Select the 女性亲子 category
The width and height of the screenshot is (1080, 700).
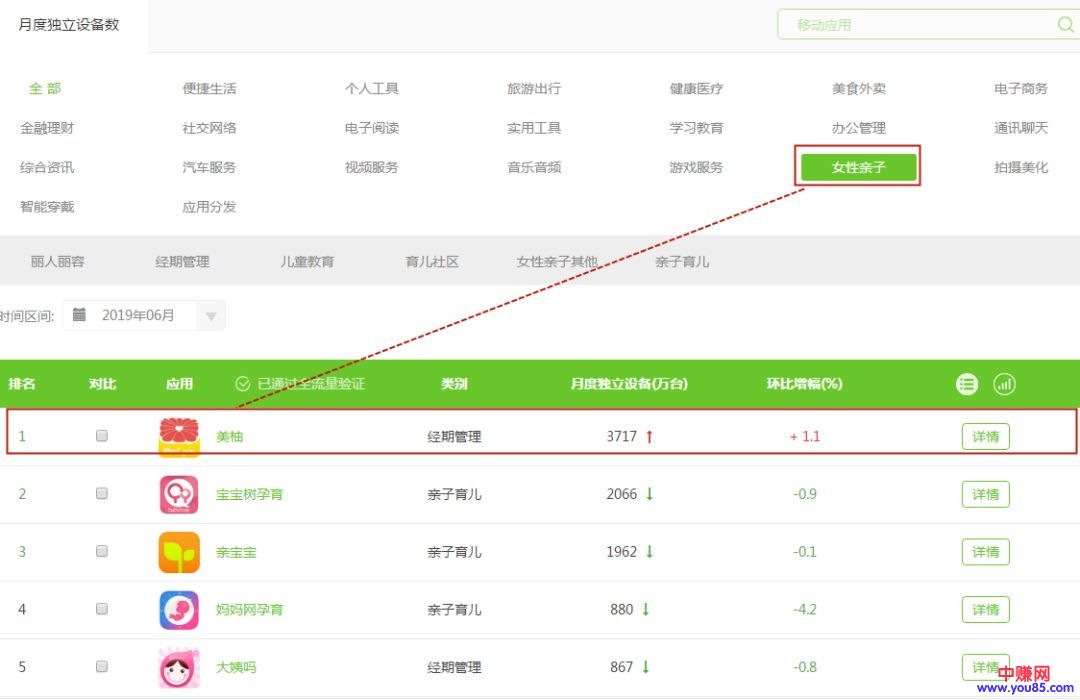[x=858, y=167]
